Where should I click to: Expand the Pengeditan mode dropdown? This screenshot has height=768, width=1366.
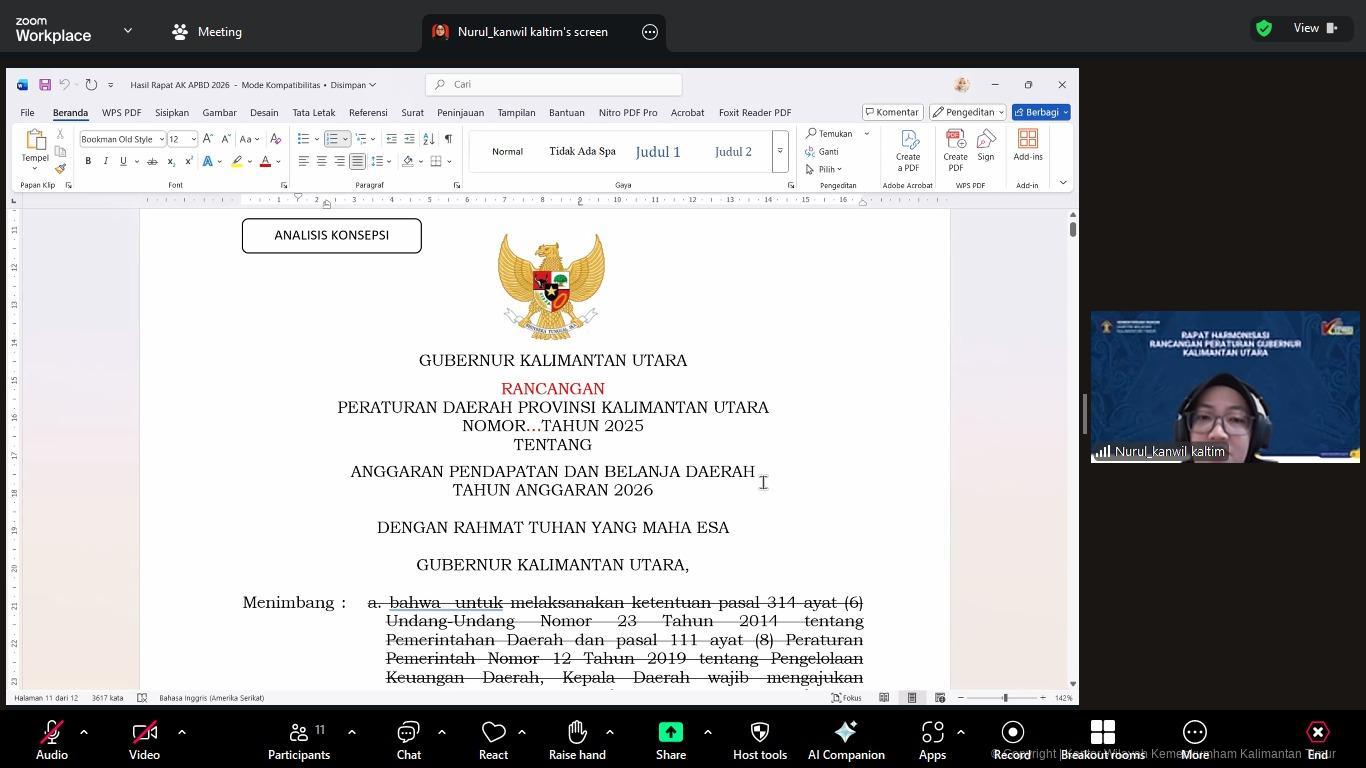tap(1002, 112)
